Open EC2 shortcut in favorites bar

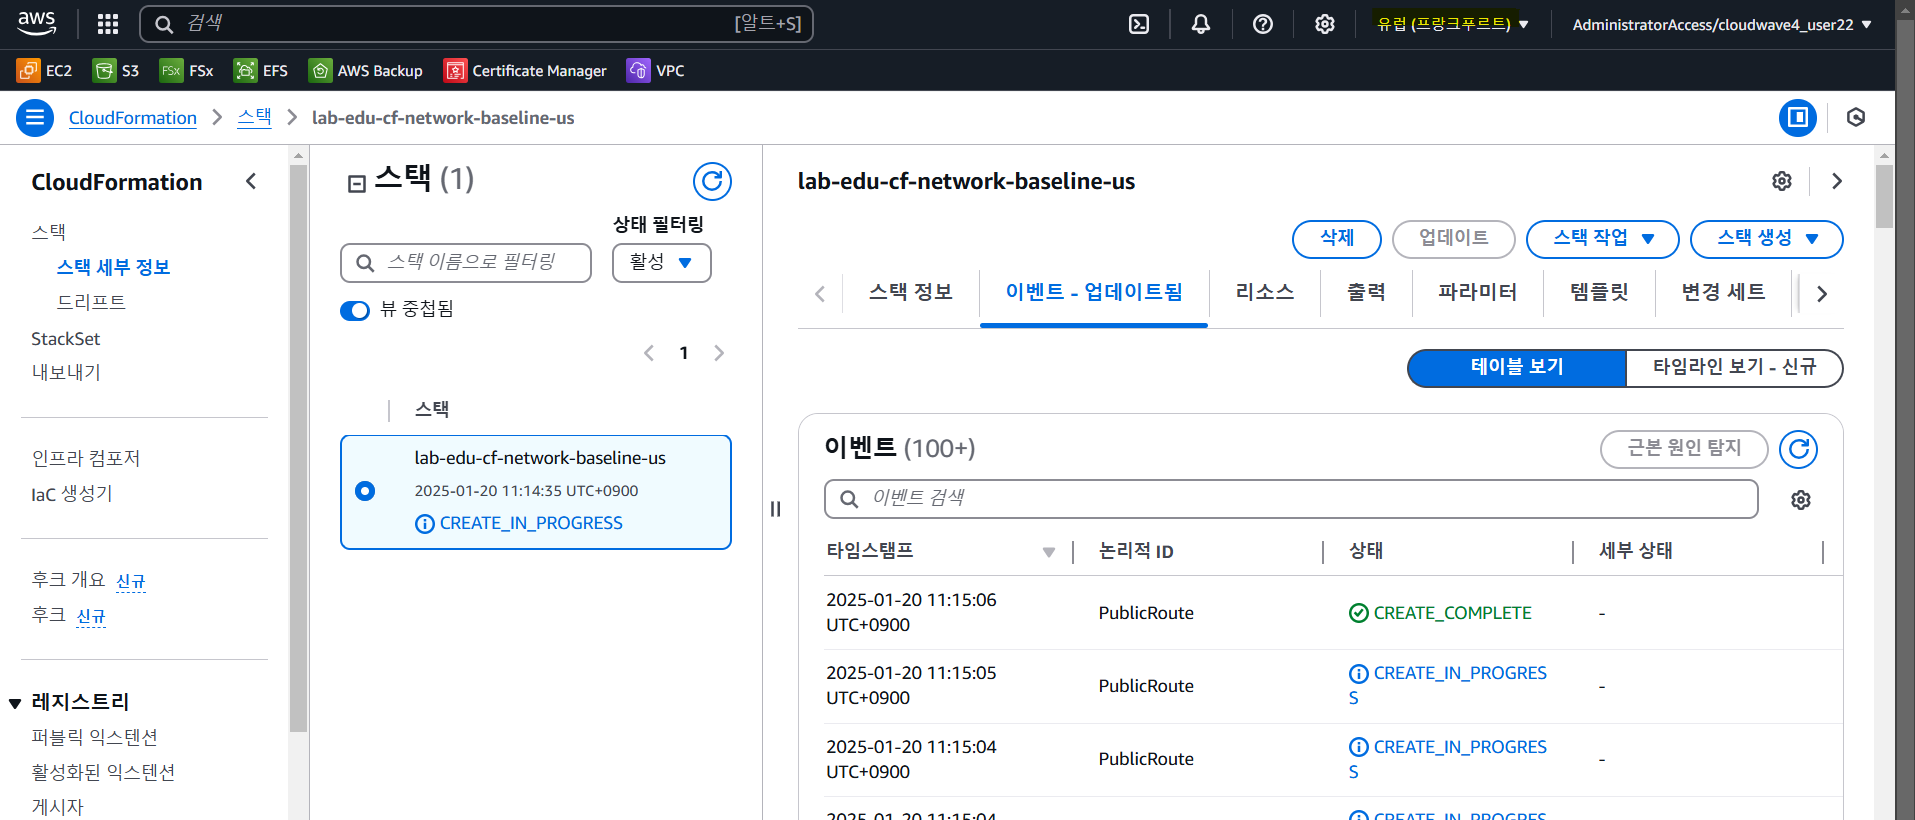coord(45,70)
